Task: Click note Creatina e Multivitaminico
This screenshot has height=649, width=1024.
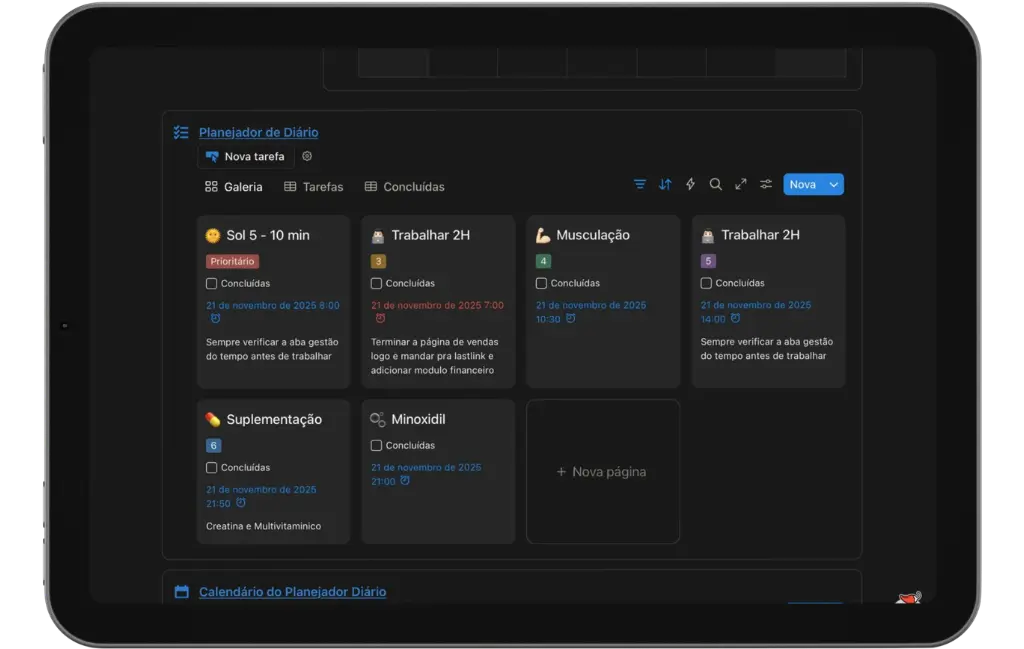Action: click(x=263, y=526)
